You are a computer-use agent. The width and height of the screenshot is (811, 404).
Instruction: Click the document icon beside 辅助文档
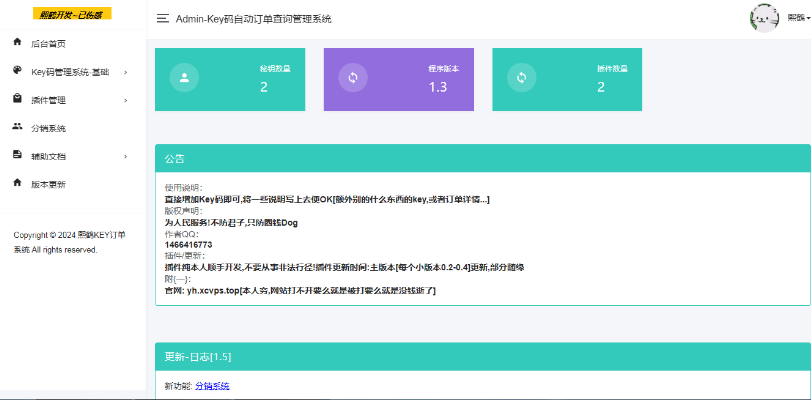tap(17, 154)
